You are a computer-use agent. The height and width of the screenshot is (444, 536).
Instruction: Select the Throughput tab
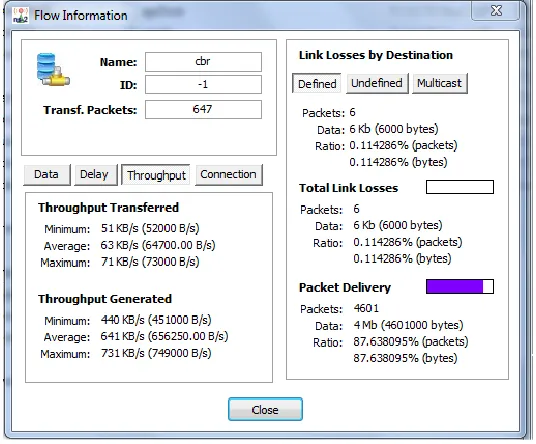156,175
